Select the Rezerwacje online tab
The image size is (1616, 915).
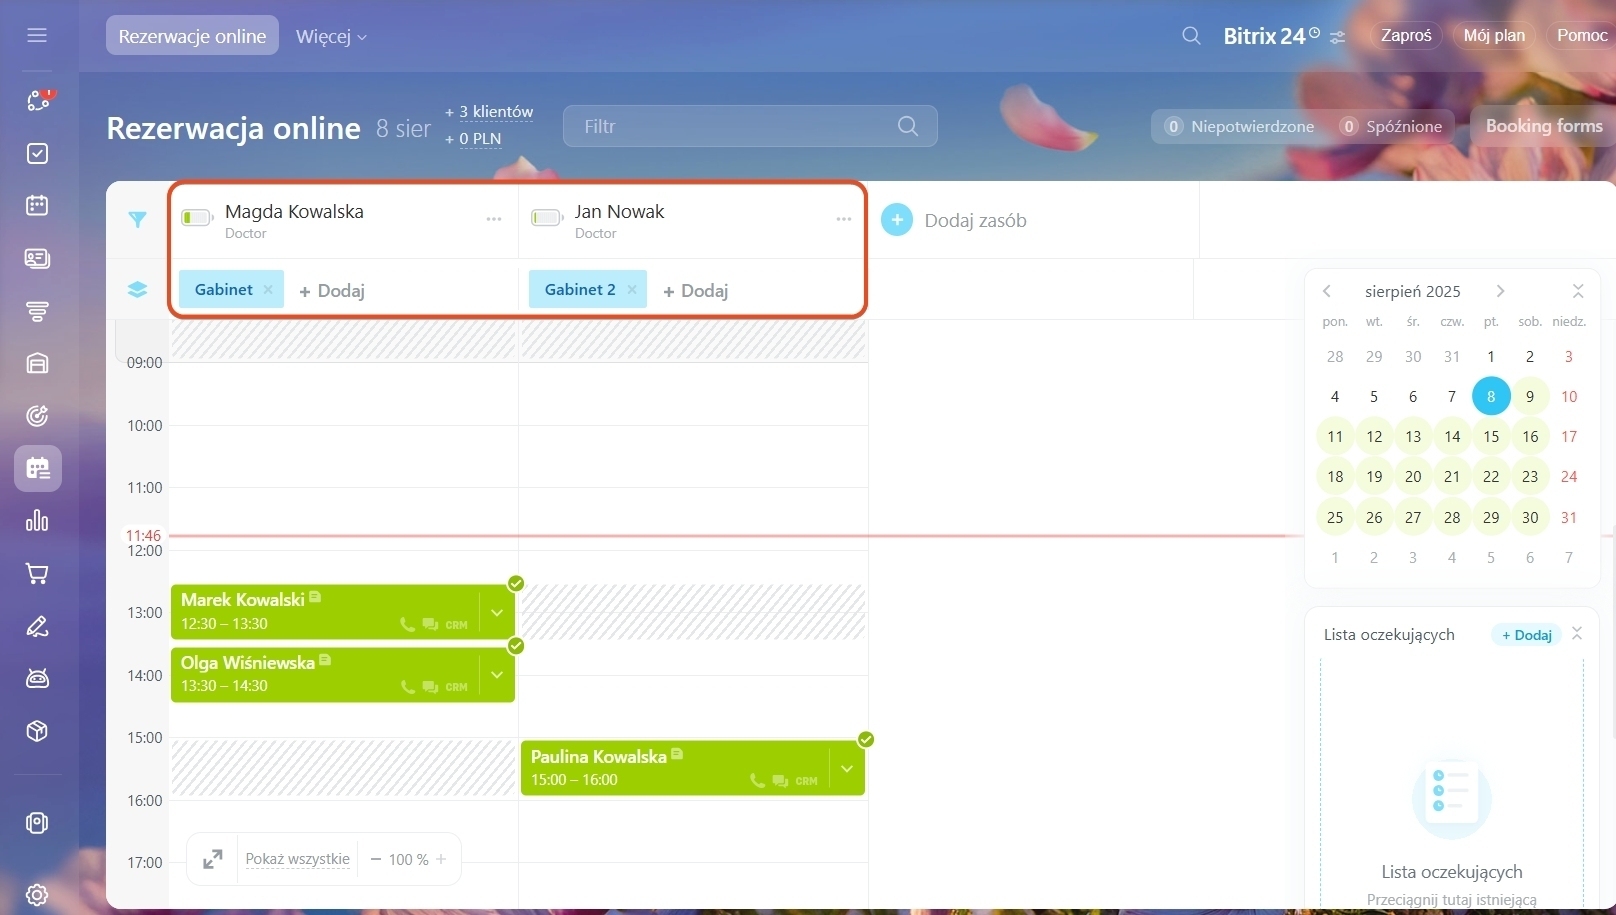tap(192, 36)
